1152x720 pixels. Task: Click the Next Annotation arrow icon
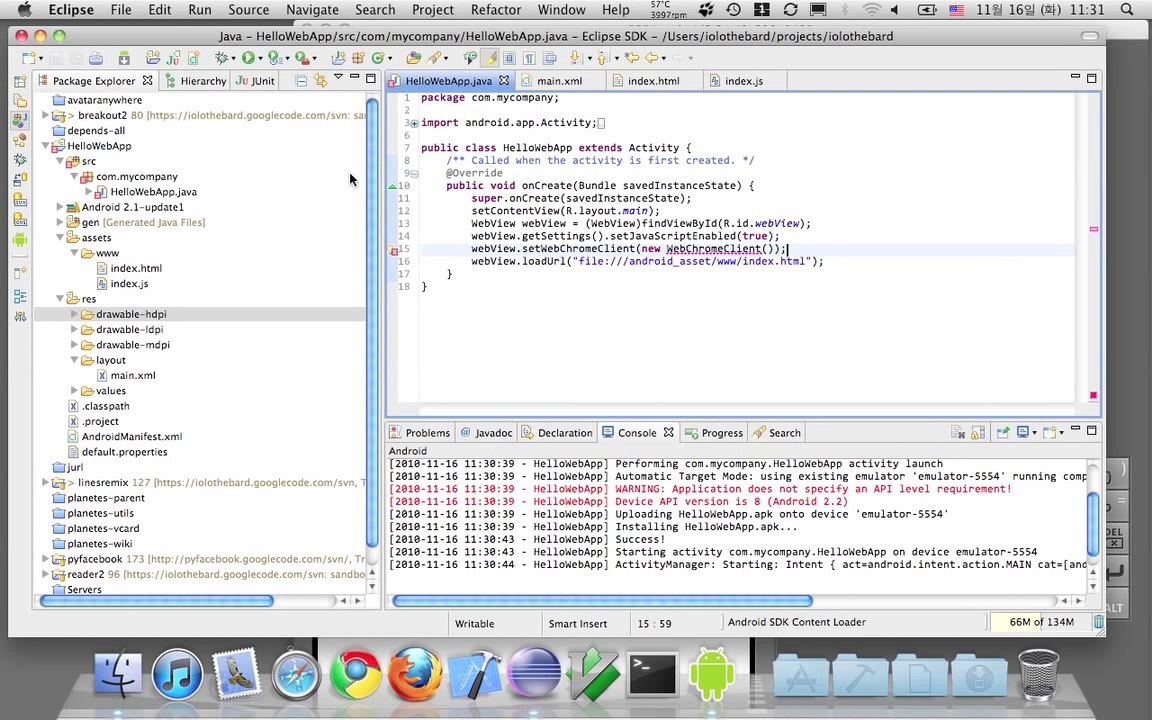pyautogui.click(x=575, y=57)
